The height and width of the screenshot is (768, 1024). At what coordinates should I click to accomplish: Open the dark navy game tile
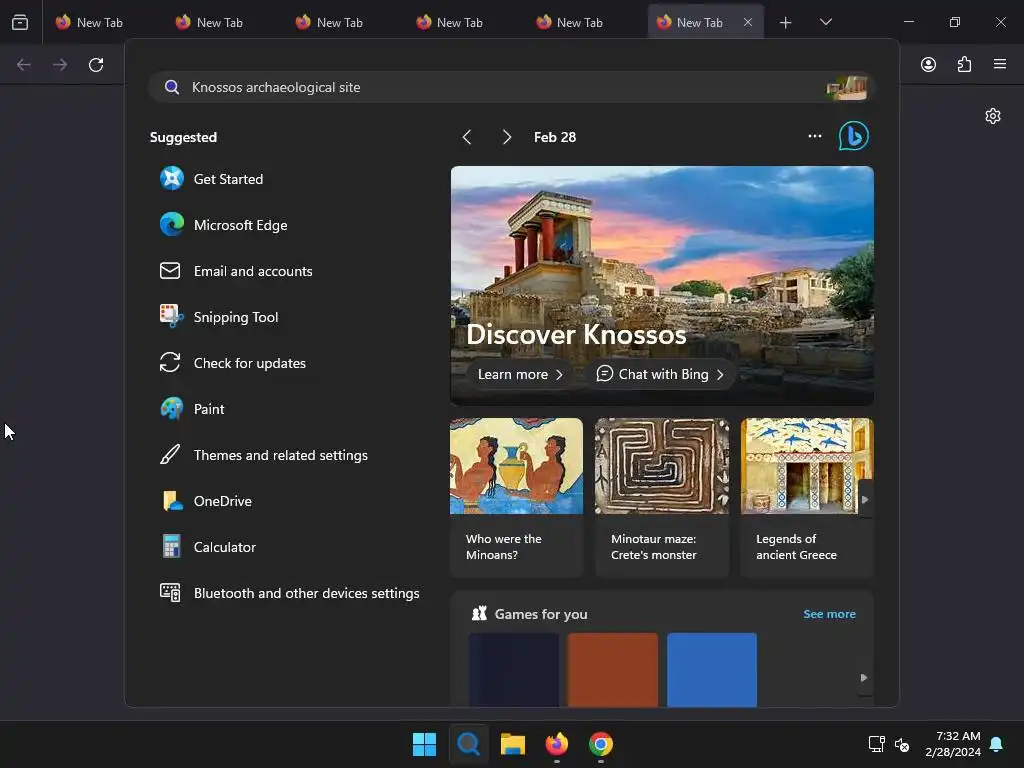[514, 669]
